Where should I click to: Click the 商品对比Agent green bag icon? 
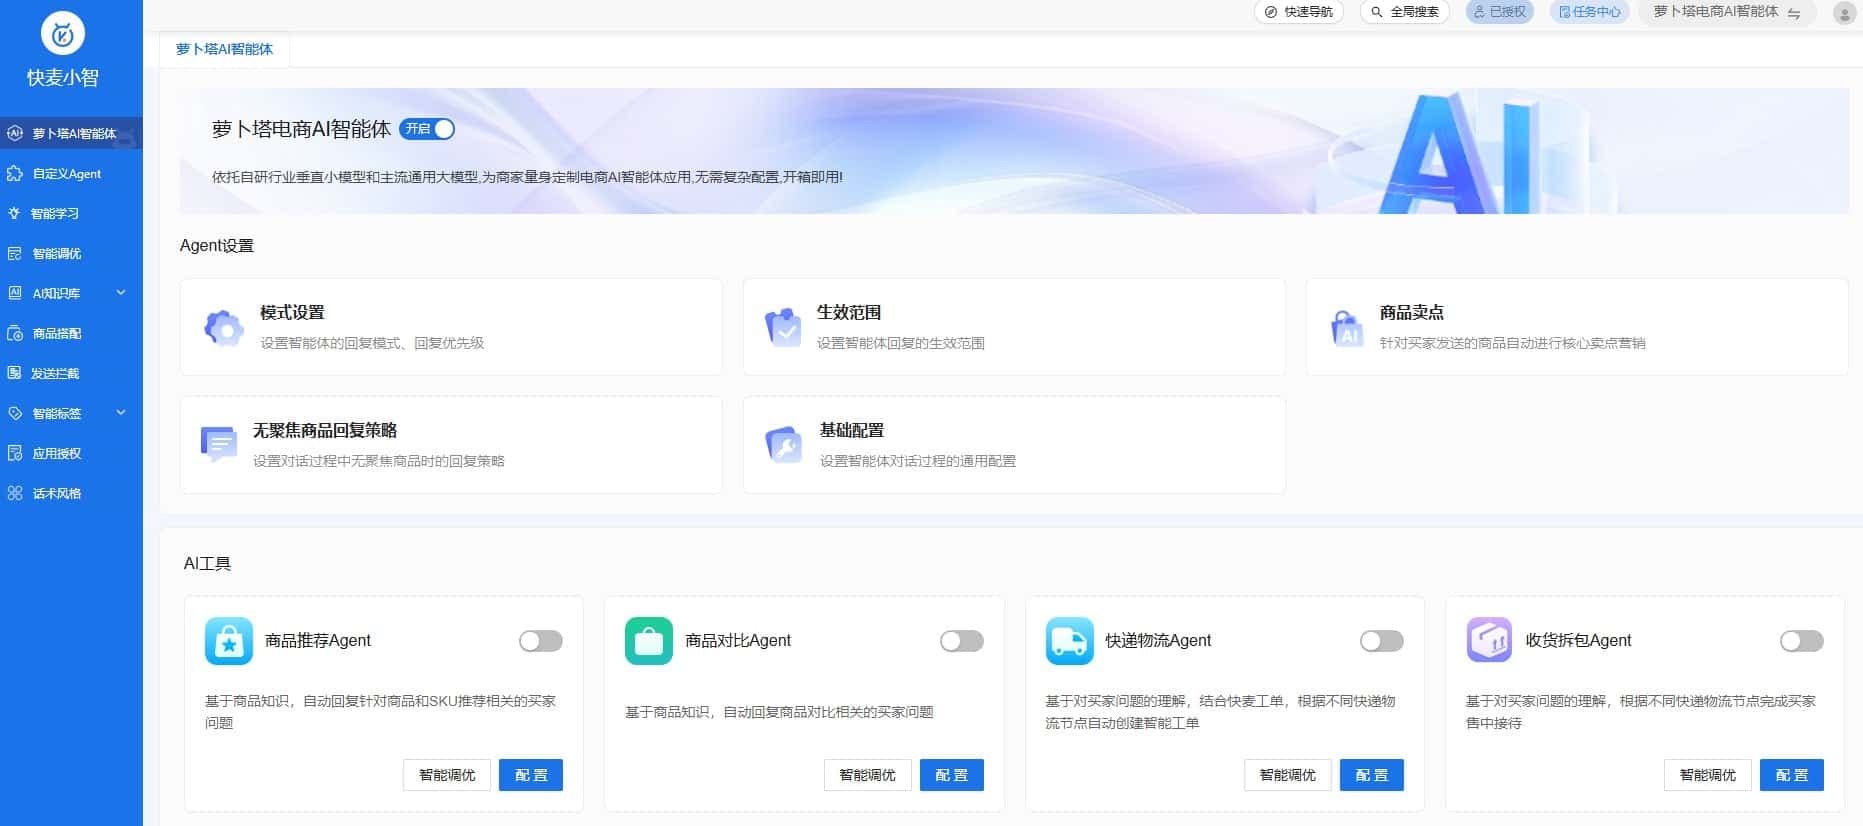click(x=649, y=641)
